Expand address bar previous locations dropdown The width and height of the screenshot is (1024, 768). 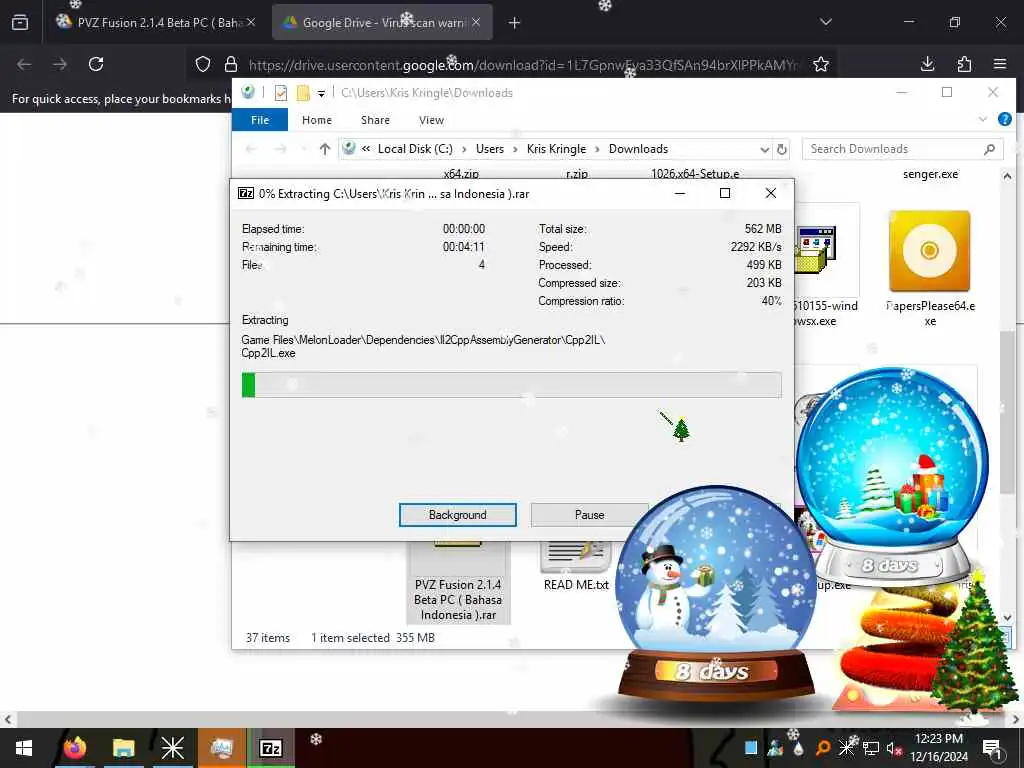[x=764, y=149]
